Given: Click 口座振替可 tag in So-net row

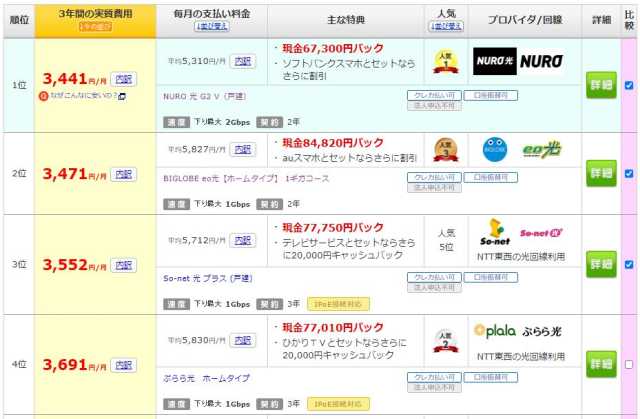Looking at the screenshot, I should [491, 277].
